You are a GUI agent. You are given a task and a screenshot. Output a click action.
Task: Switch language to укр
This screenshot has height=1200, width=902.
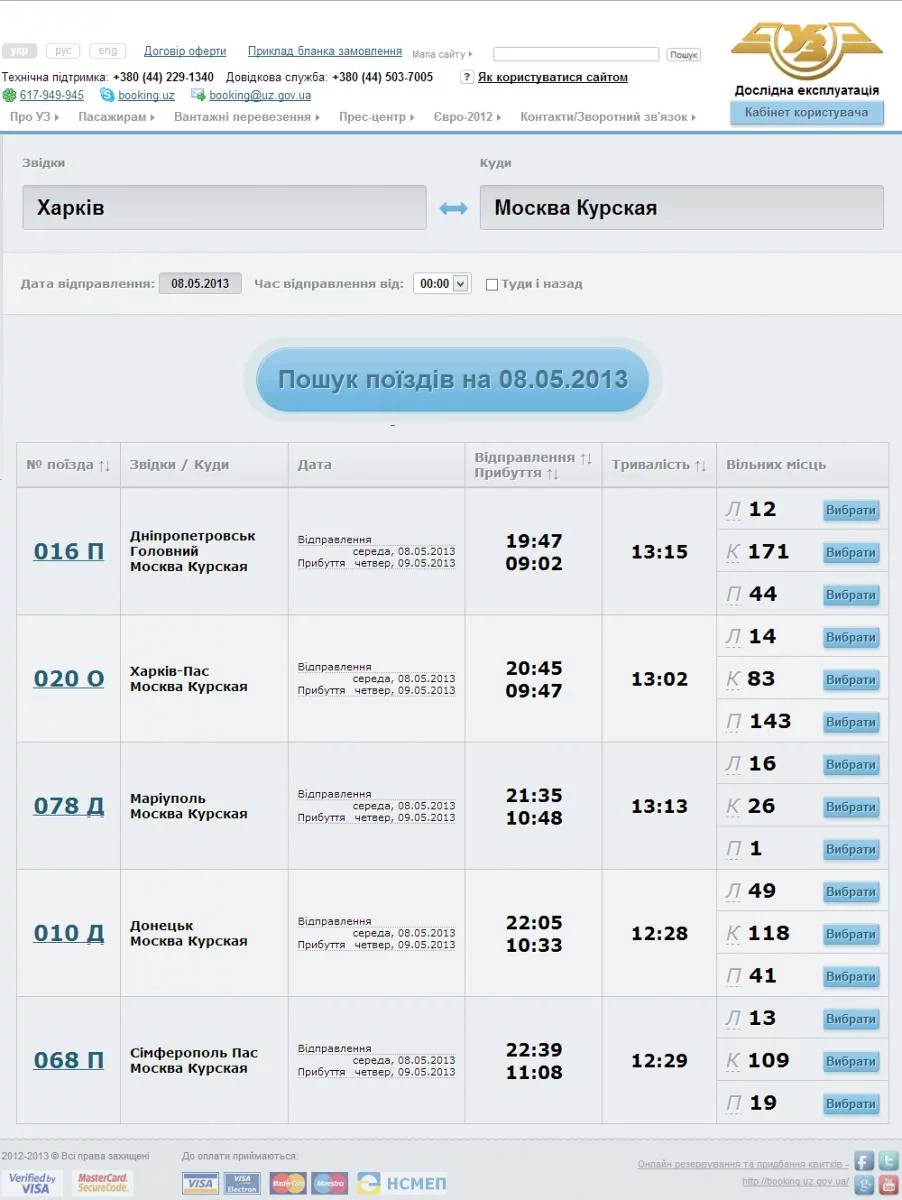(x=20, y=51)
